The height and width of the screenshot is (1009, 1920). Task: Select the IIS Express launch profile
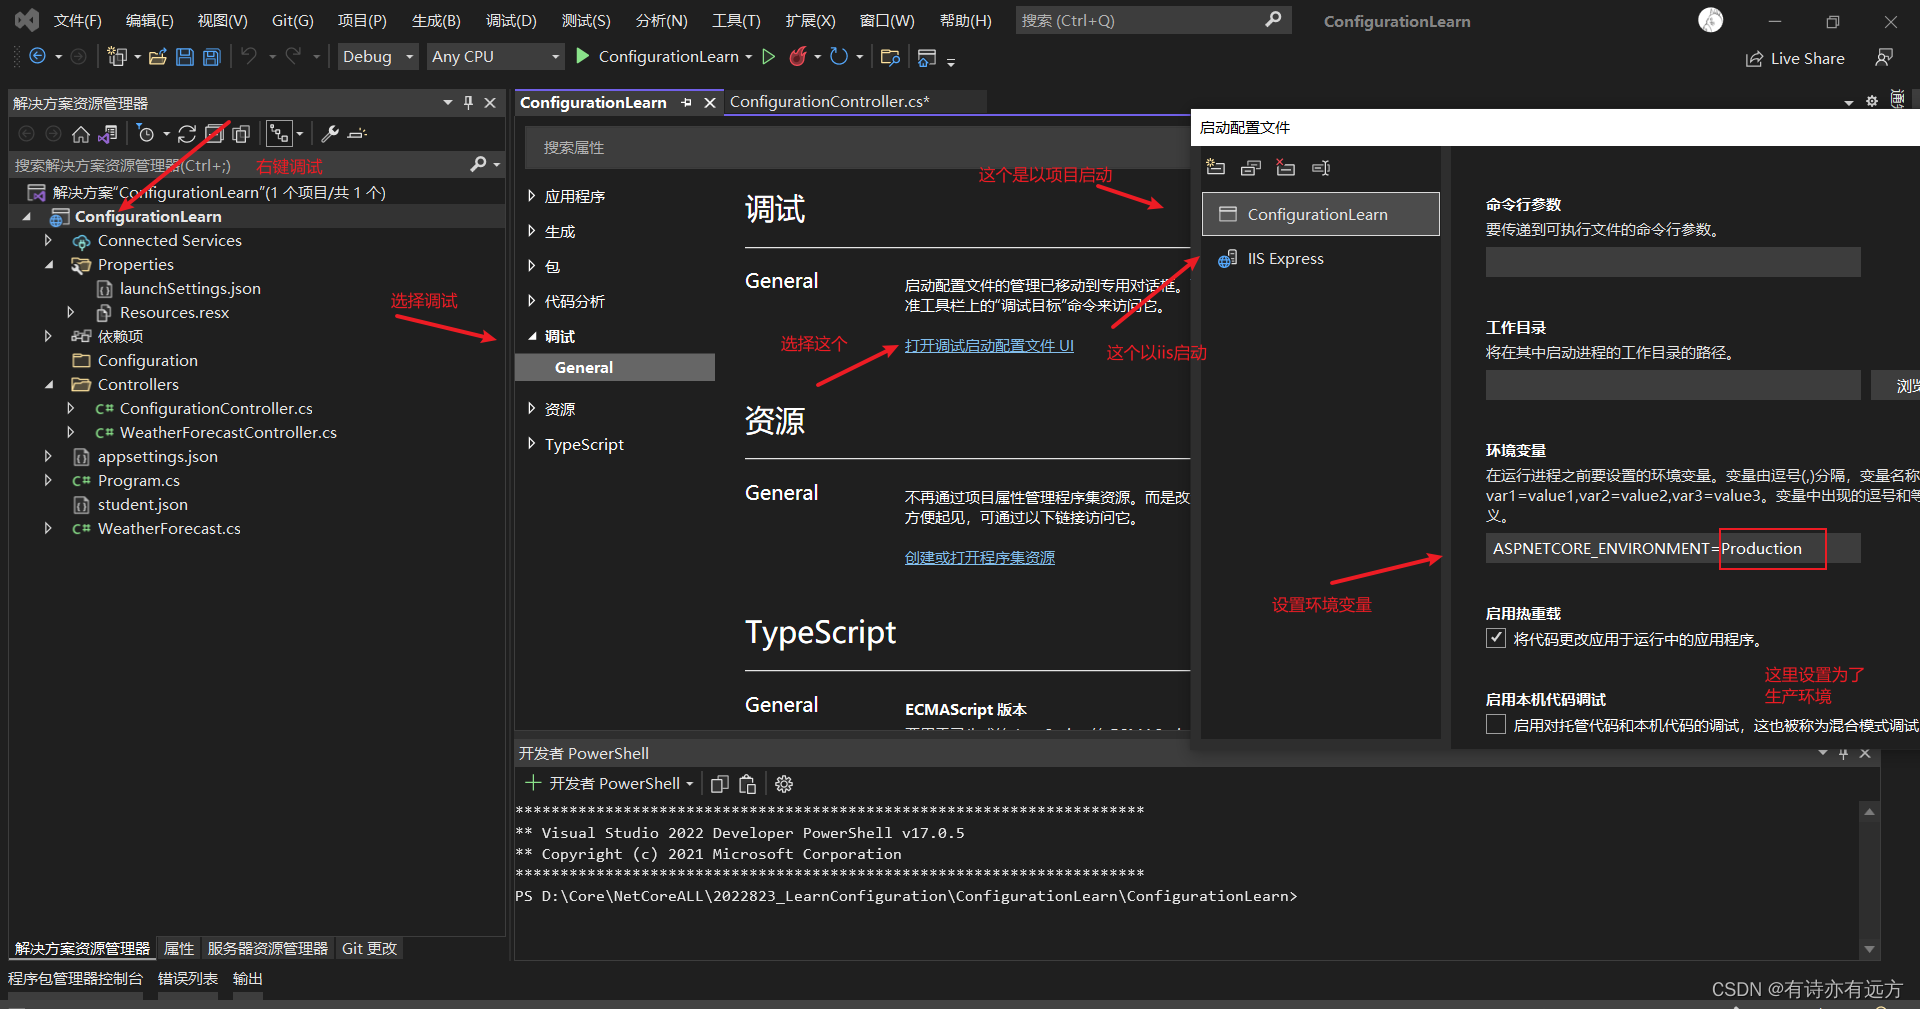pyautogui.click(x=1320, y=259)
